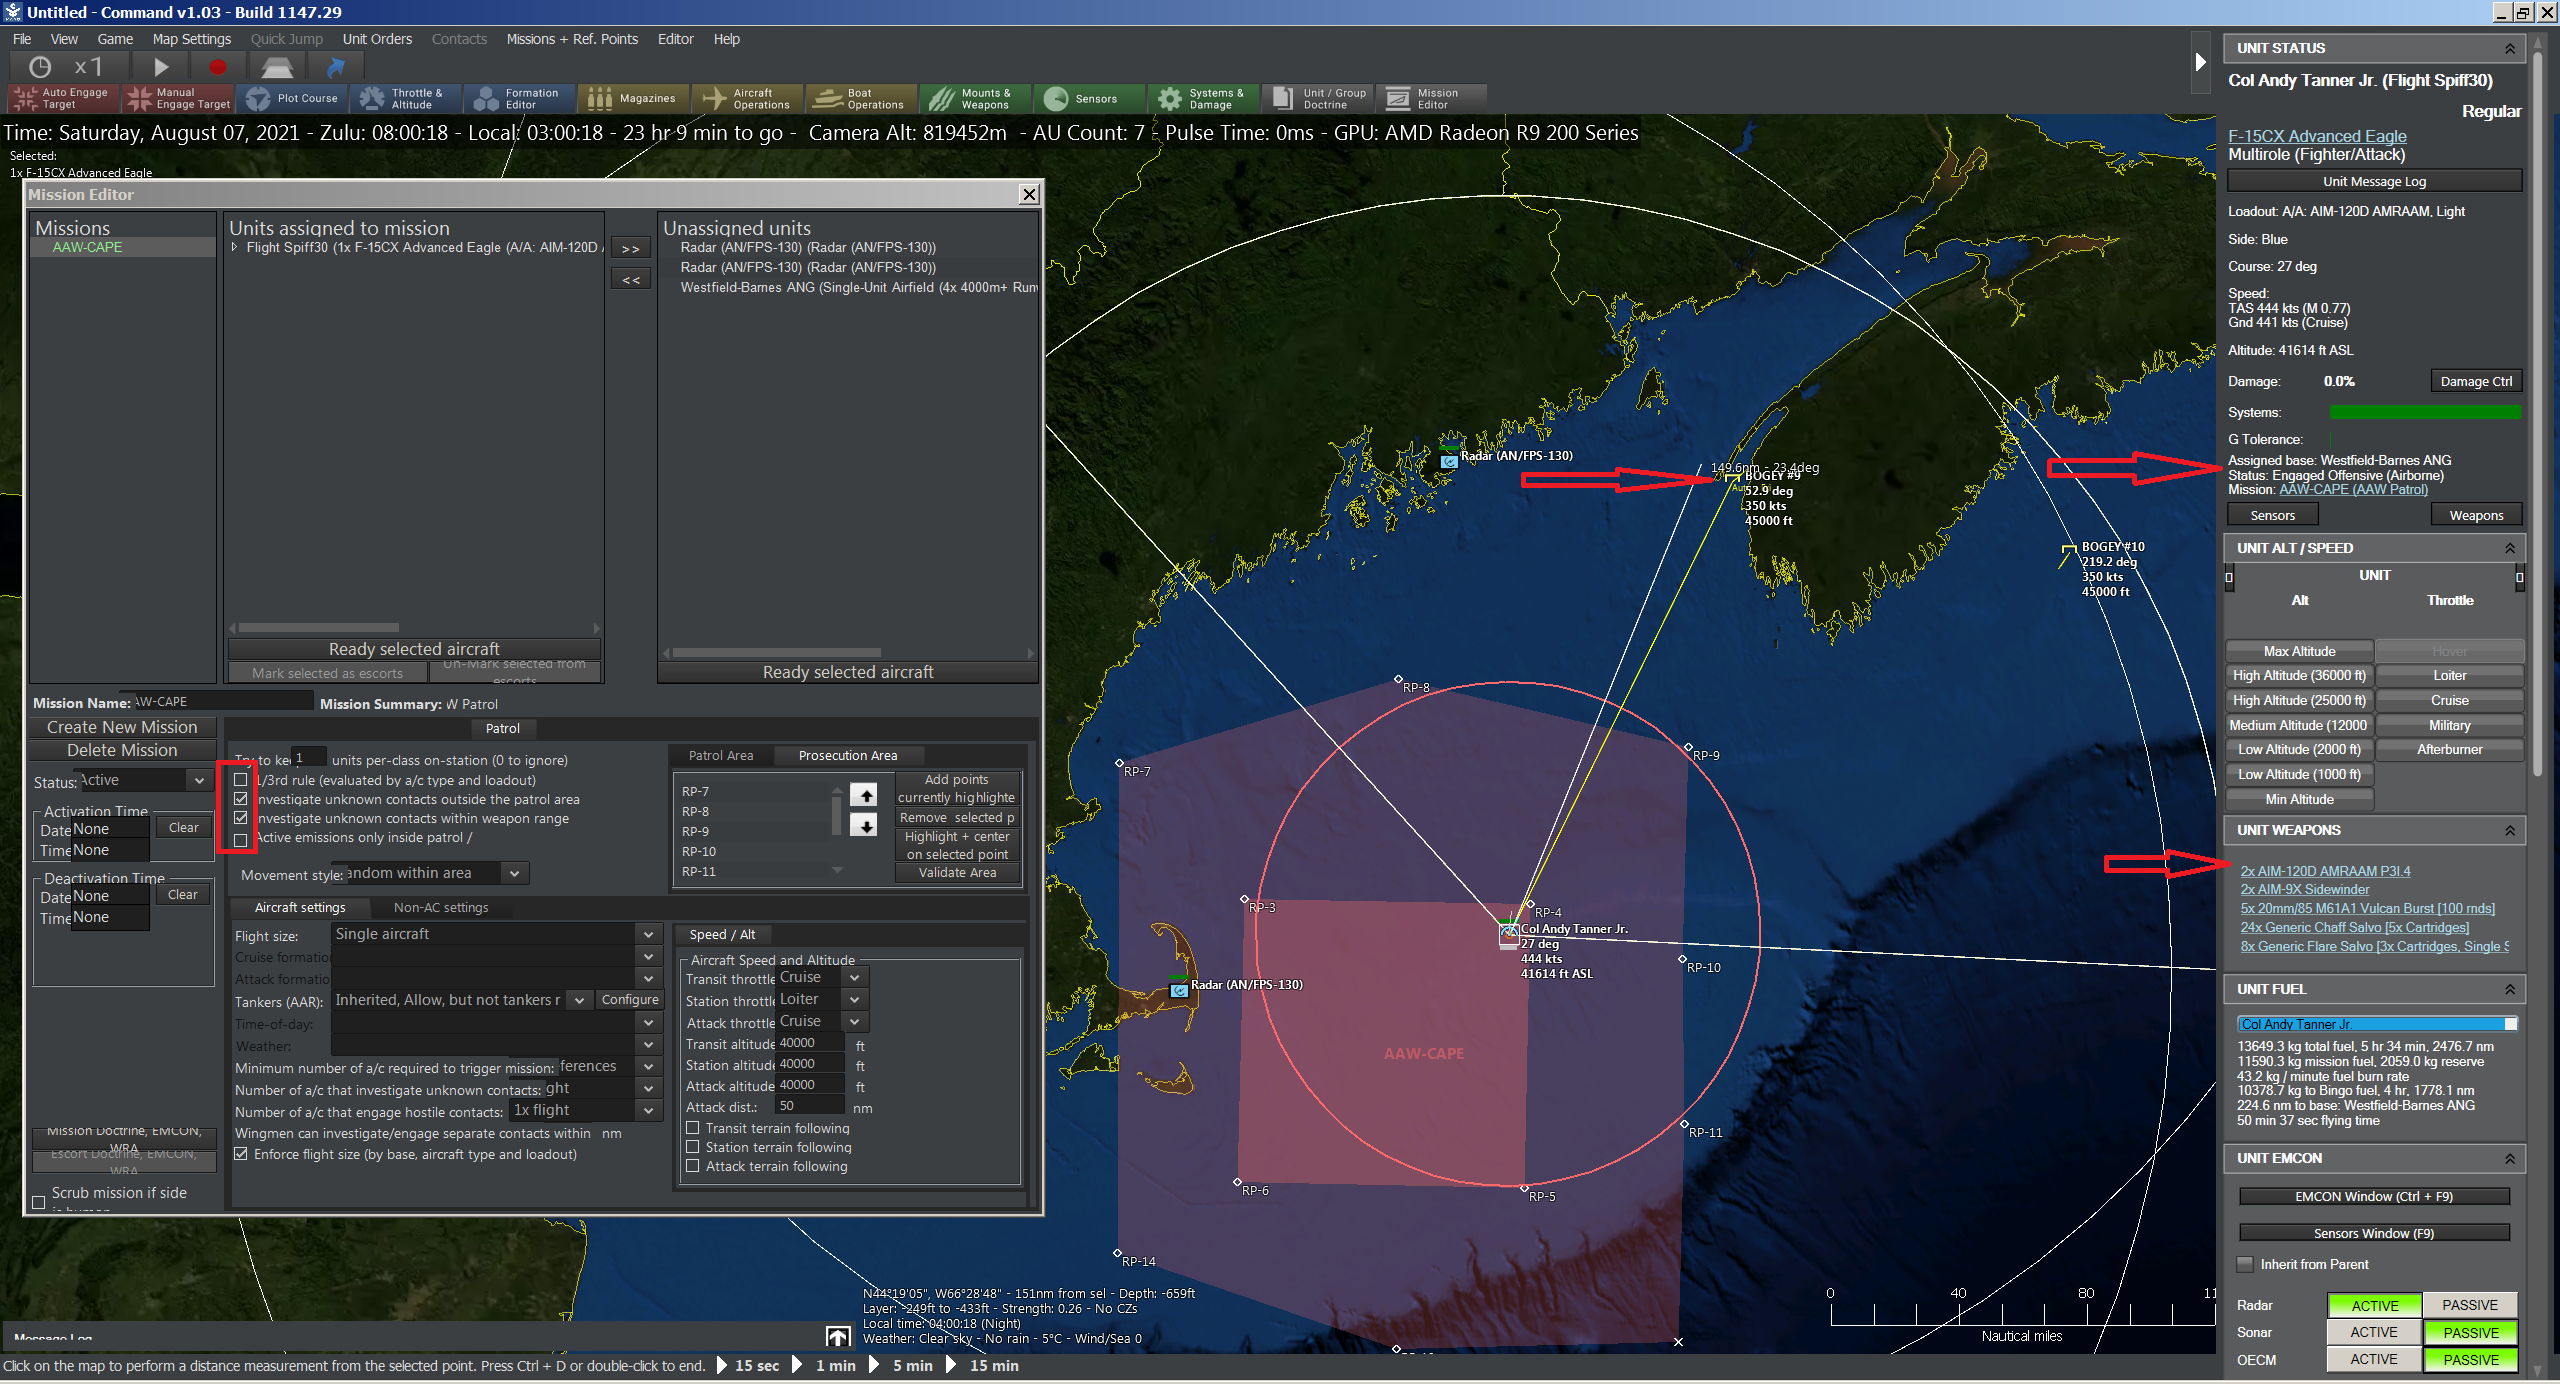The image size is (2560, 1384).
Task: Click Create New Mission button
Action: pos(122,727)
